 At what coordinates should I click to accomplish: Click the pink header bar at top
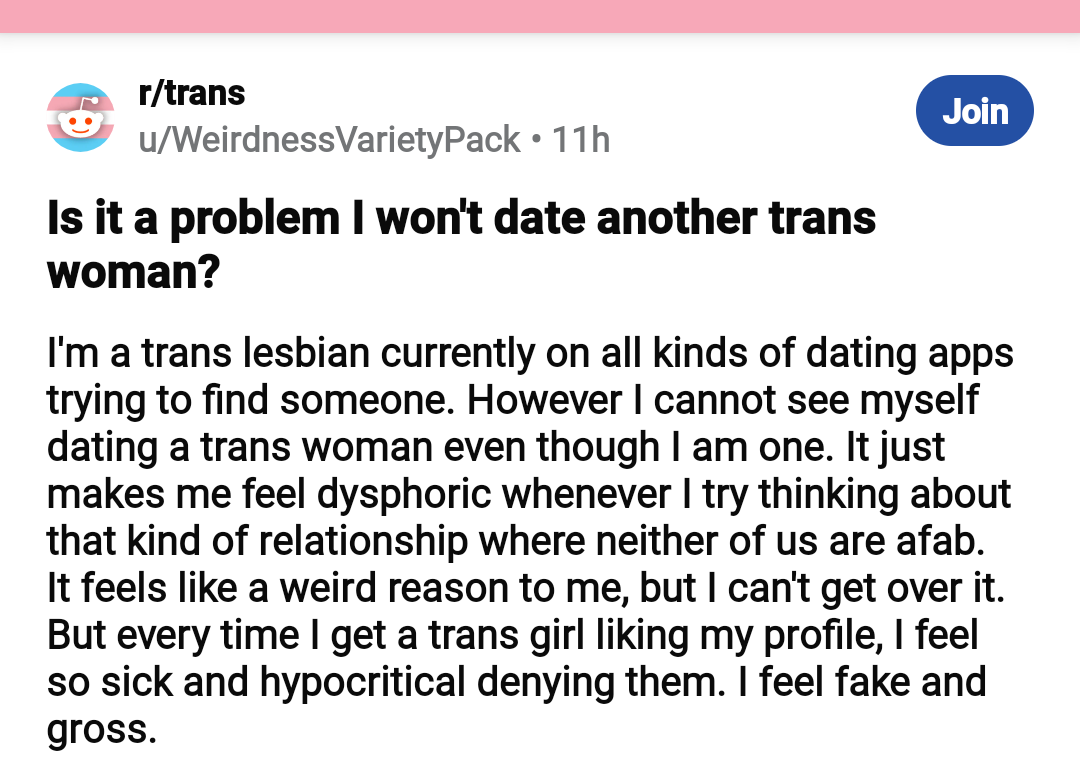[540, 16]
